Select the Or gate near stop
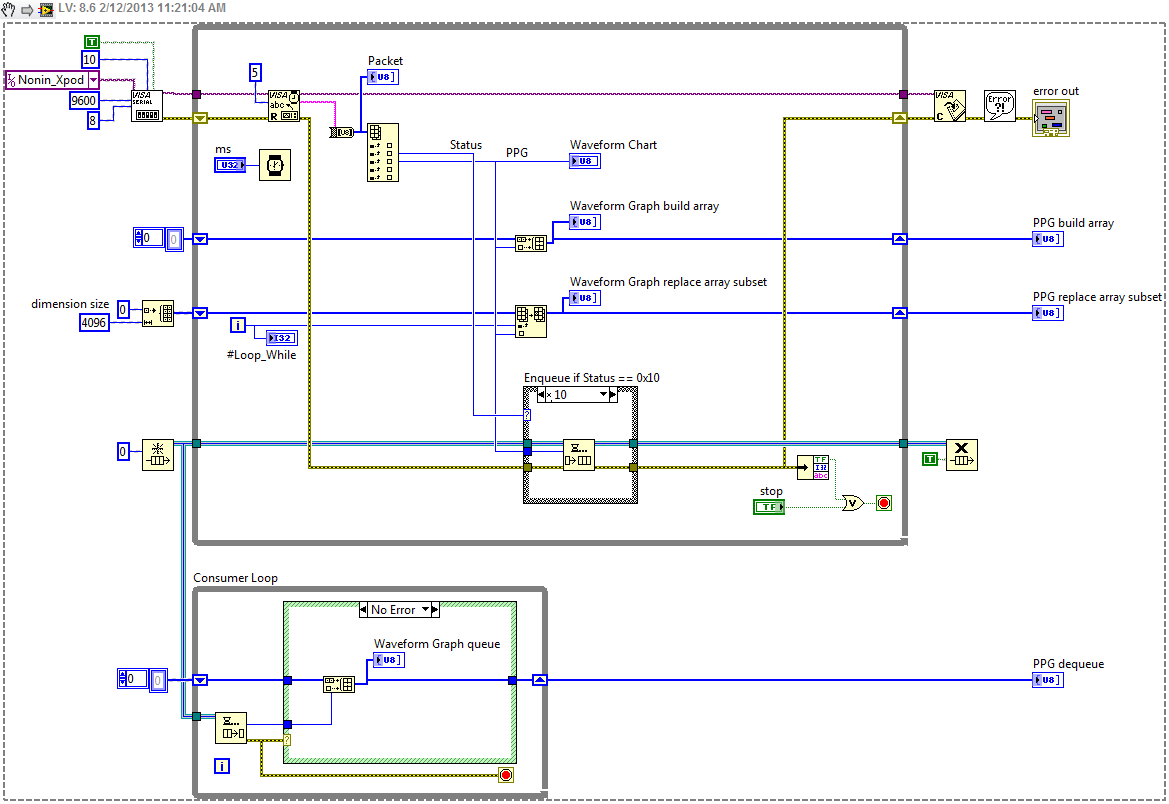 click(x=852, y=503)
